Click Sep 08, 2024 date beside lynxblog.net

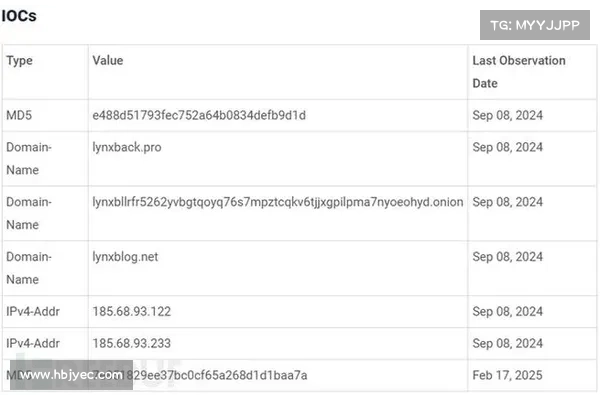(507, 257)
